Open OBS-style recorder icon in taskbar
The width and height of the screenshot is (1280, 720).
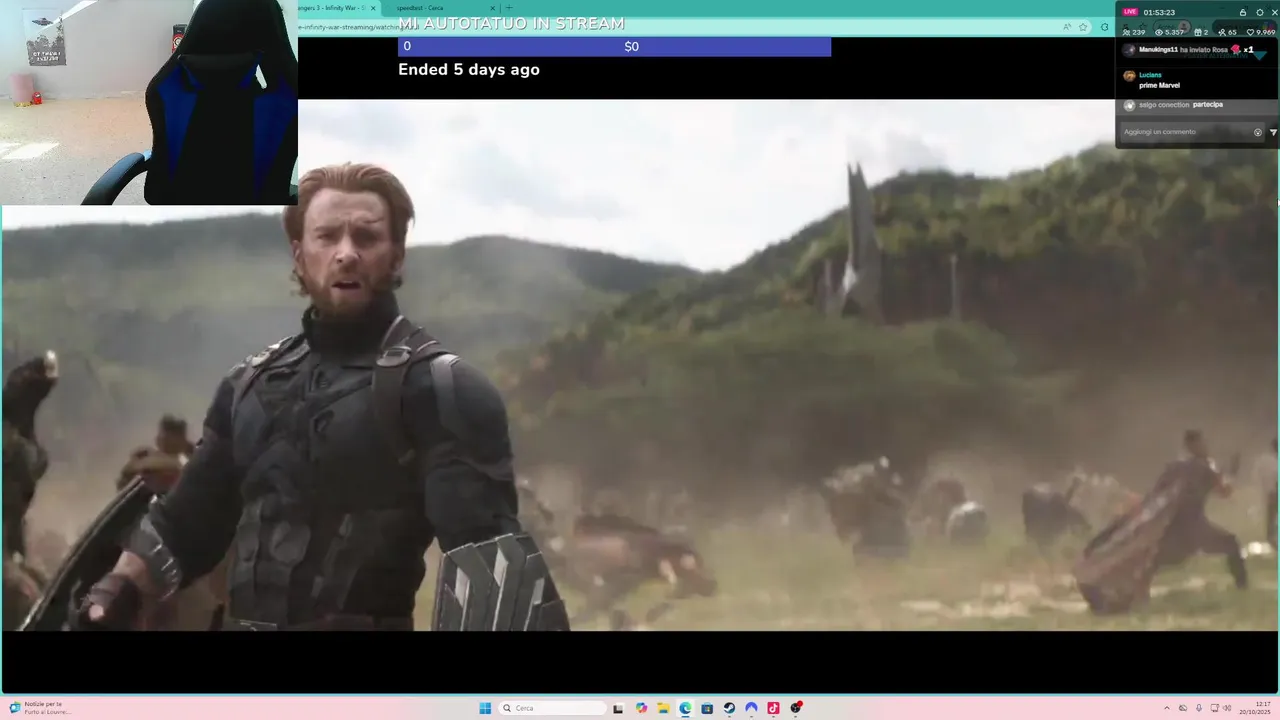click(796, 708)
